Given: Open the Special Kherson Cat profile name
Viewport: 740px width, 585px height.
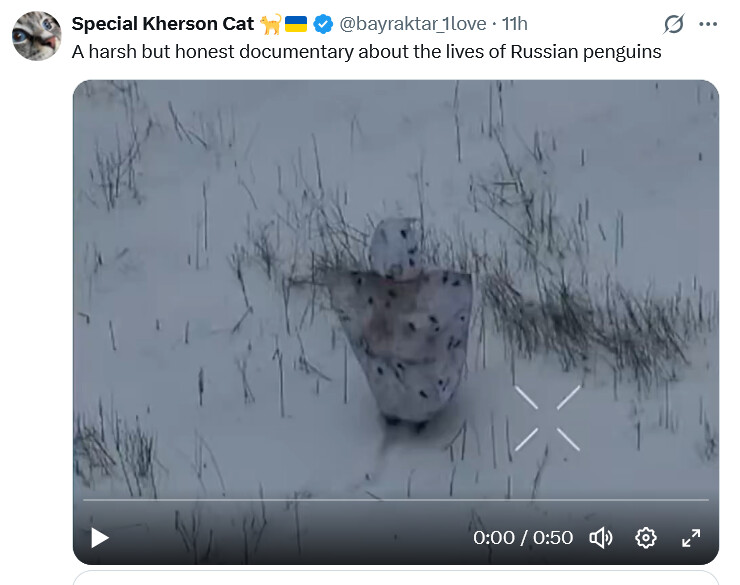Looking at the screenshot, I should (163, 23).
